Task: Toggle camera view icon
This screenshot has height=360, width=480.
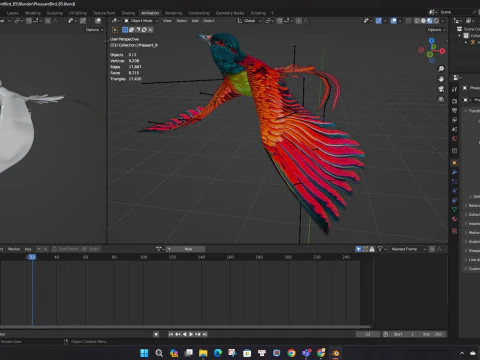Action: point(441,89)
